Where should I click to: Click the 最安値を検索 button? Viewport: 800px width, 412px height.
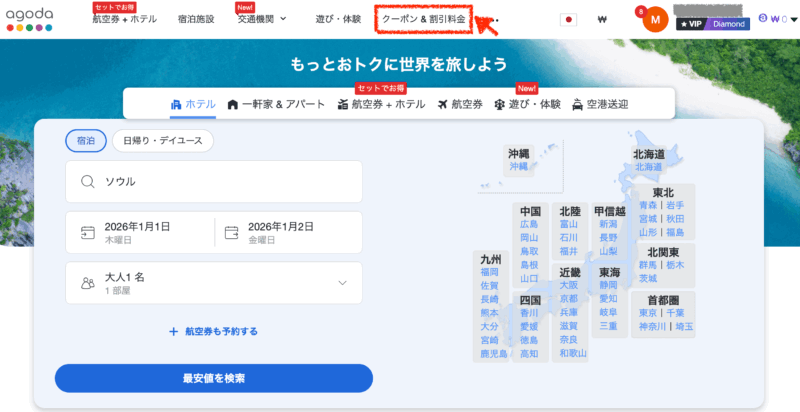point(214,378)
